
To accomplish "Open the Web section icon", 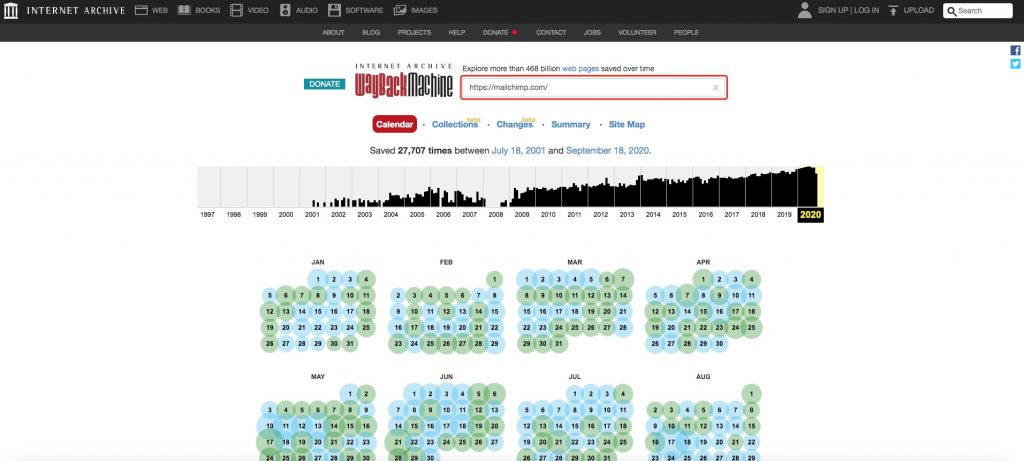I will pyautogui.click(x=141, y=10).
